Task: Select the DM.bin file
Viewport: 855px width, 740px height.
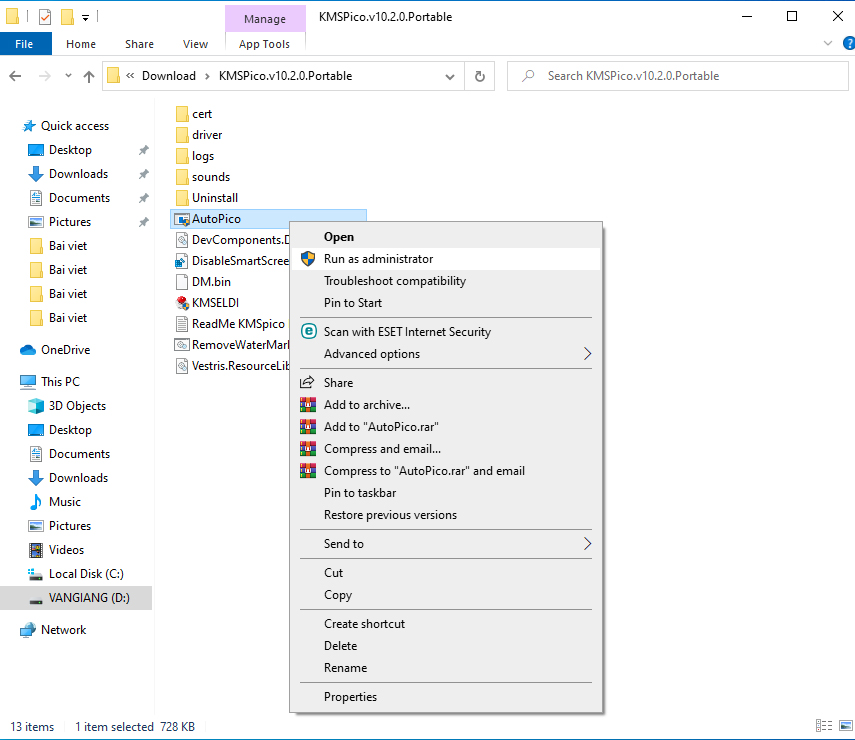Action: (x=211, y=282)
